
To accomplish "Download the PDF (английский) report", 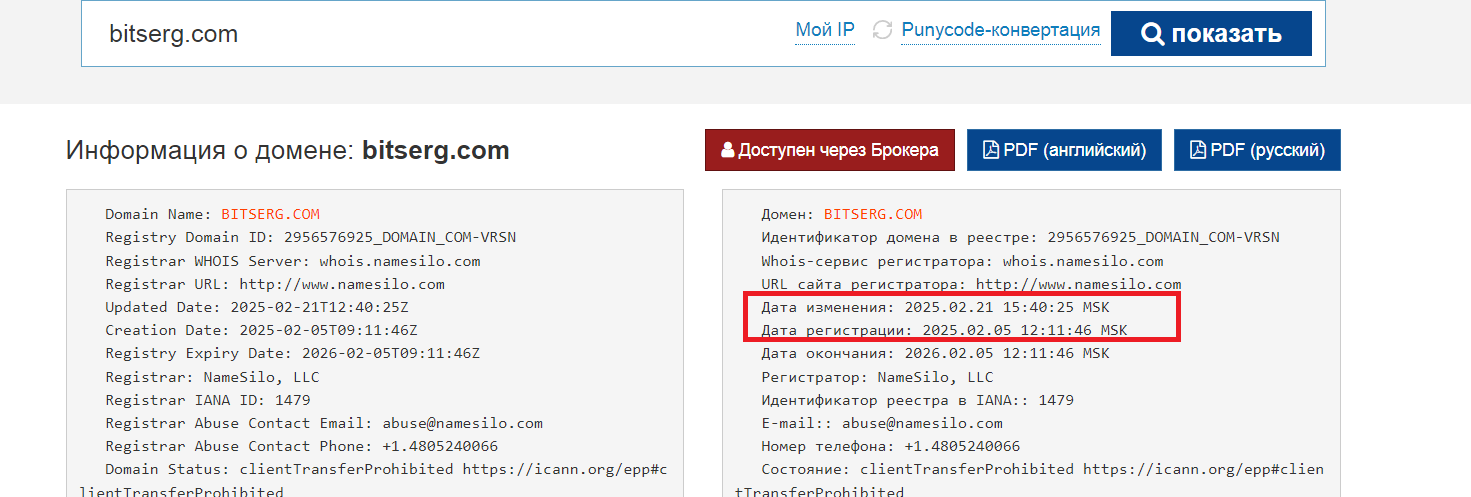I will click(1064, 150).
